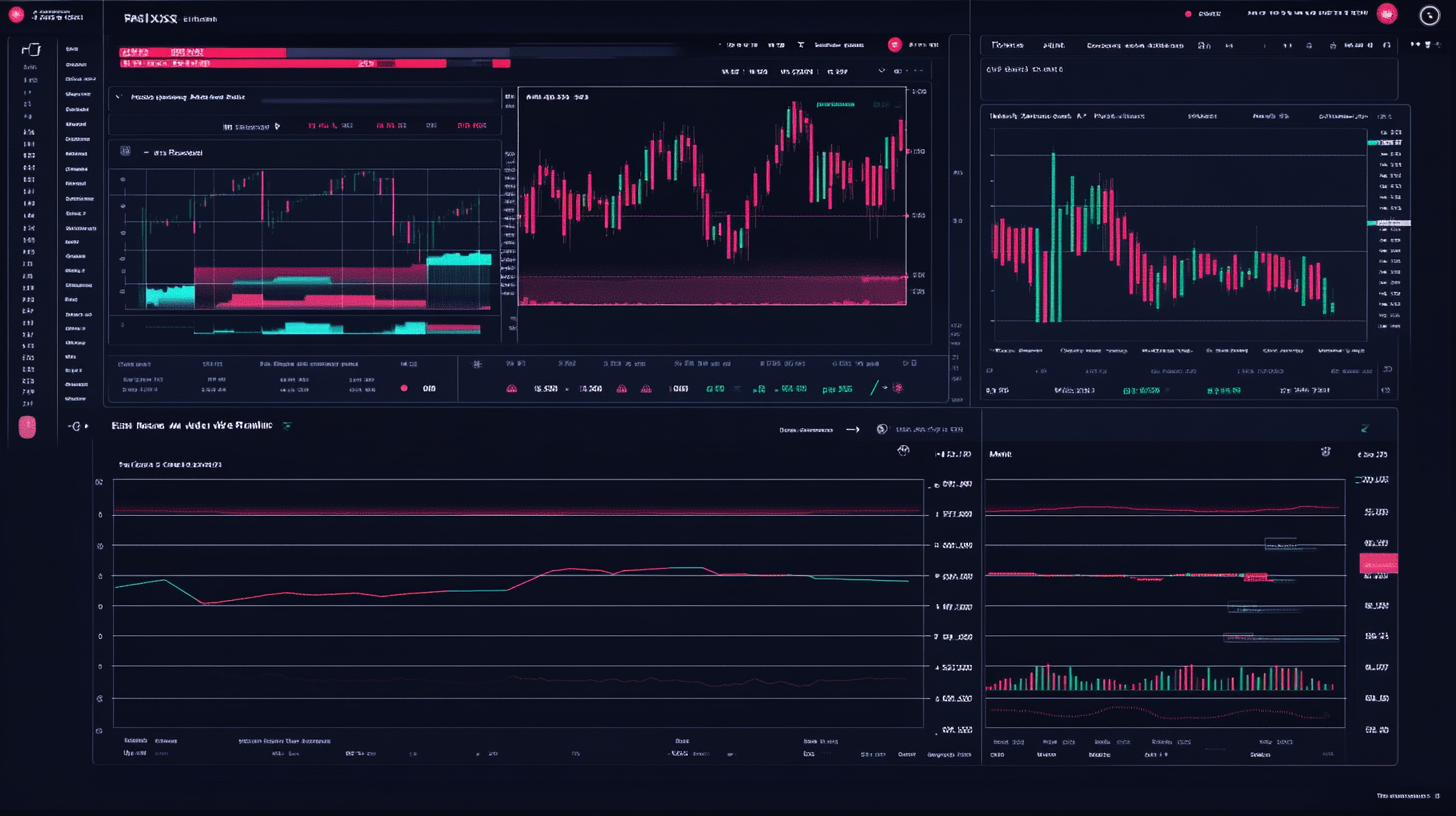This screenshot has width=1456, height=816.
Task: Click the upper pink progress bar
Action: point(203,50)
